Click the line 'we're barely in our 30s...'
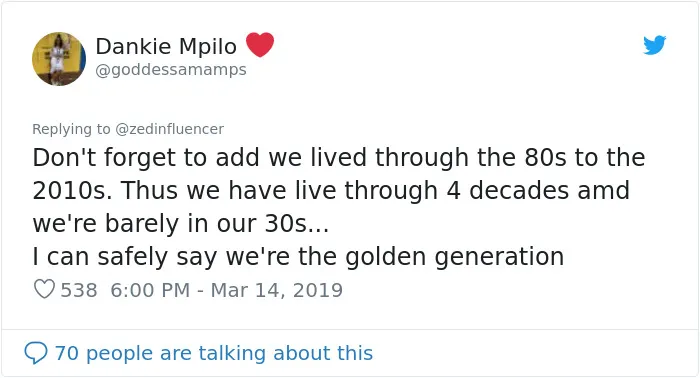The width and height of the screenshot is (700, 378). (181, 223)
